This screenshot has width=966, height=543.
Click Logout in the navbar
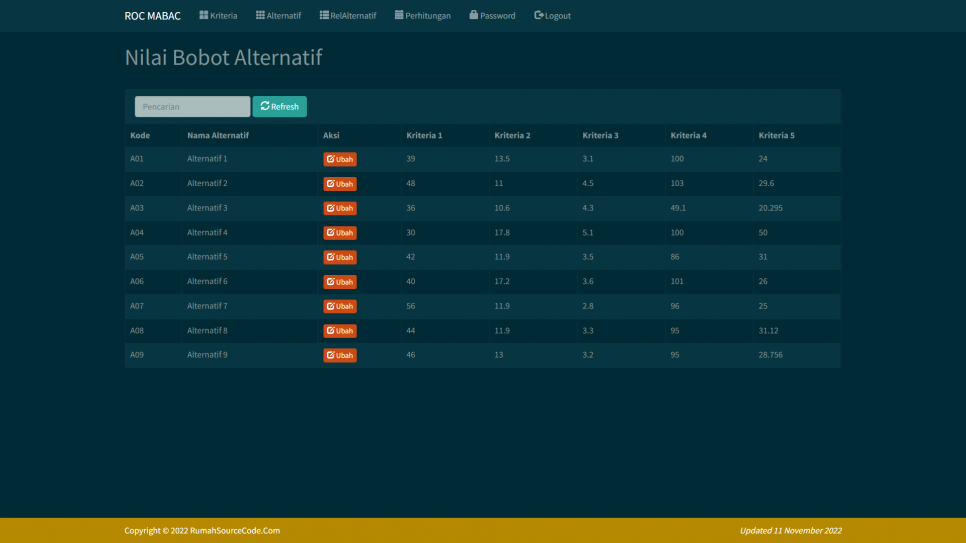553,15
